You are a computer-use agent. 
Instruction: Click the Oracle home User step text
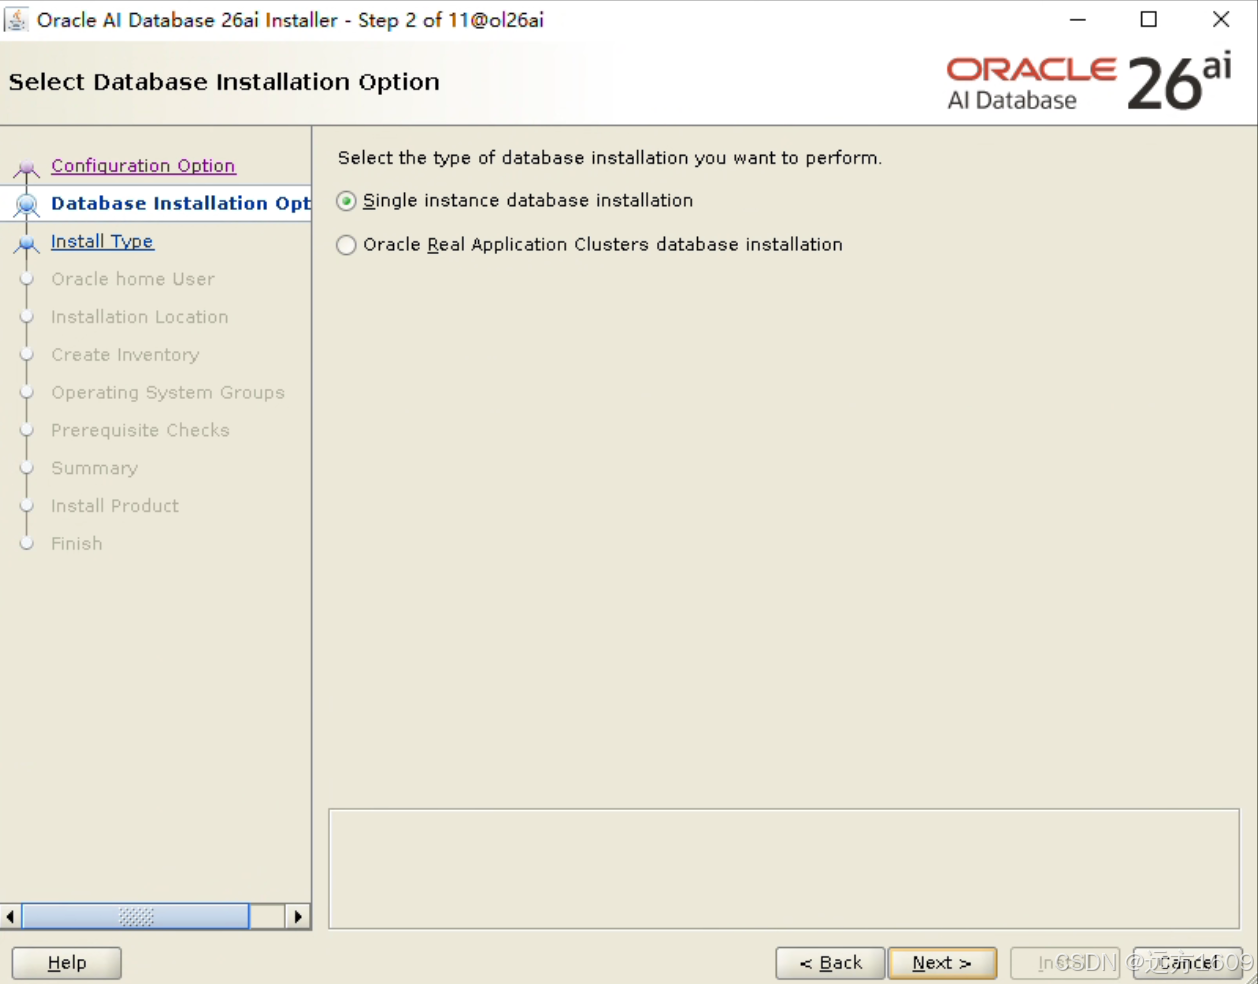click(x=133, y=279)
